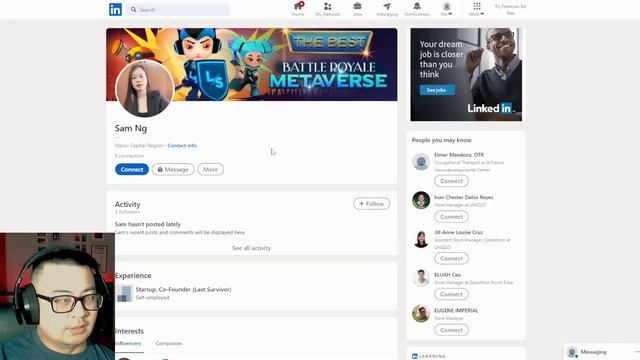Follow Sam Ng's activity
The width and height of the screenshot is (640, 360).
371,204
